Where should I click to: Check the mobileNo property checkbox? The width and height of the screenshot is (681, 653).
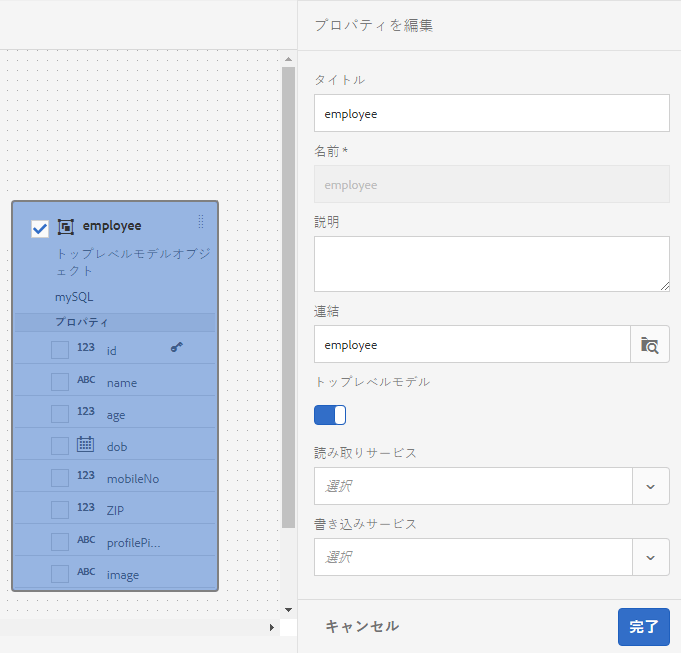(x=60, y=478)
